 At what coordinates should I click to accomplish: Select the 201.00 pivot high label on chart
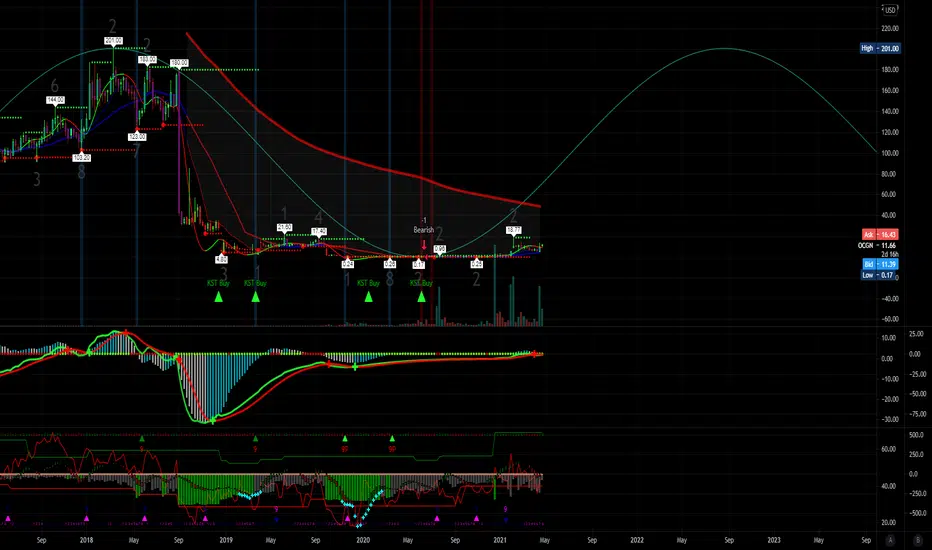(x=114, y=40)
